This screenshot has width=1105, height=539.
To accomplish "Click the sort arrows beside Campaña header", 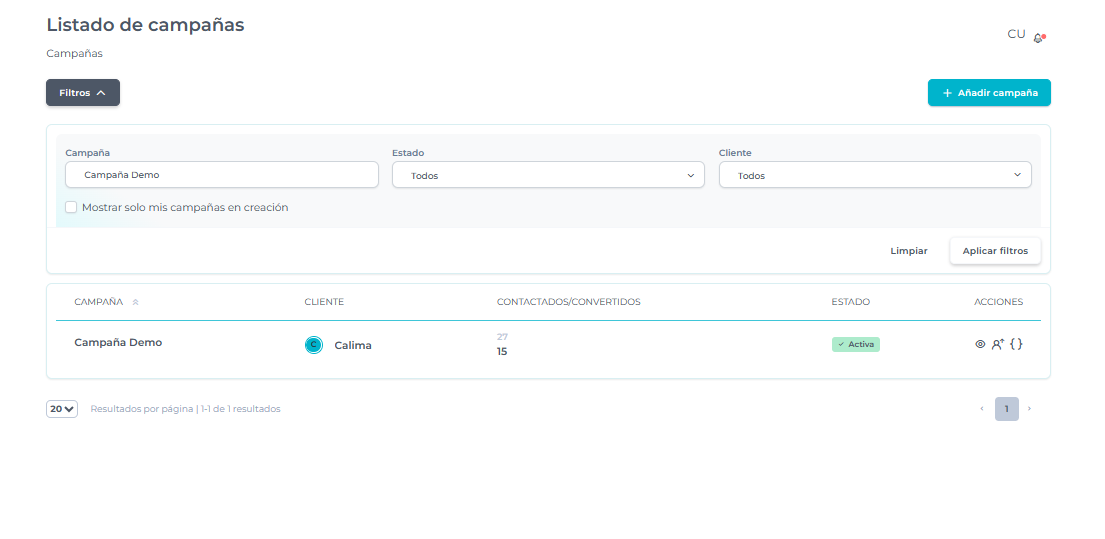I will (x=135, y=302).
